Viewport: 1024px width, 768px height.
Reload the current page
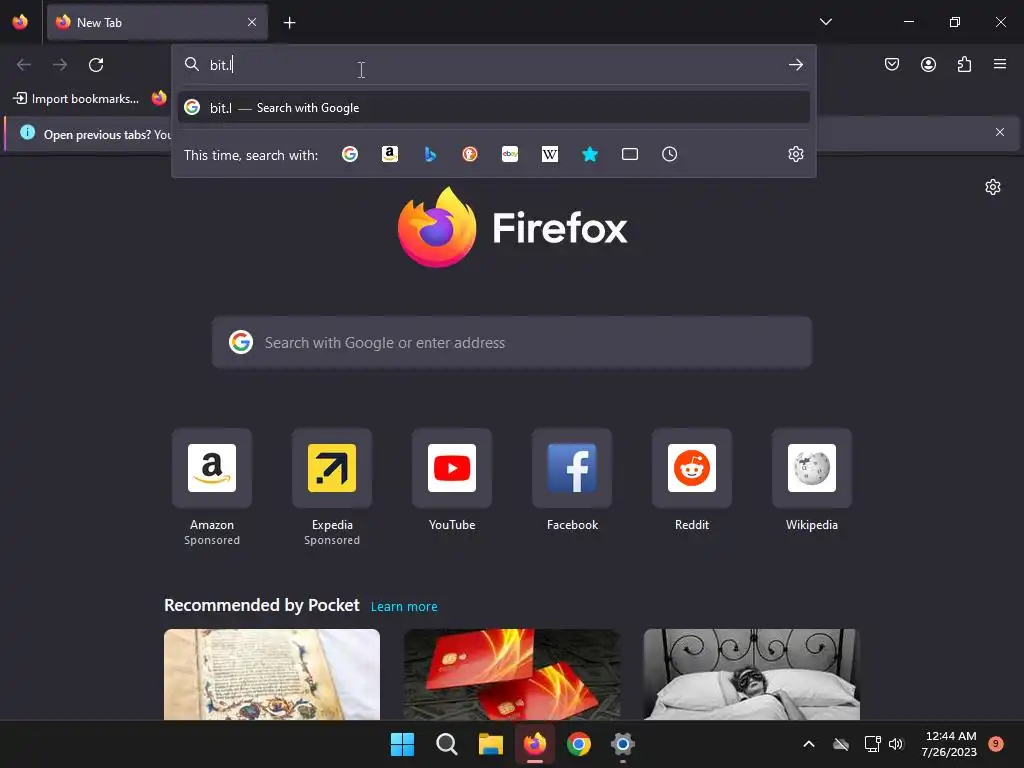96,65
